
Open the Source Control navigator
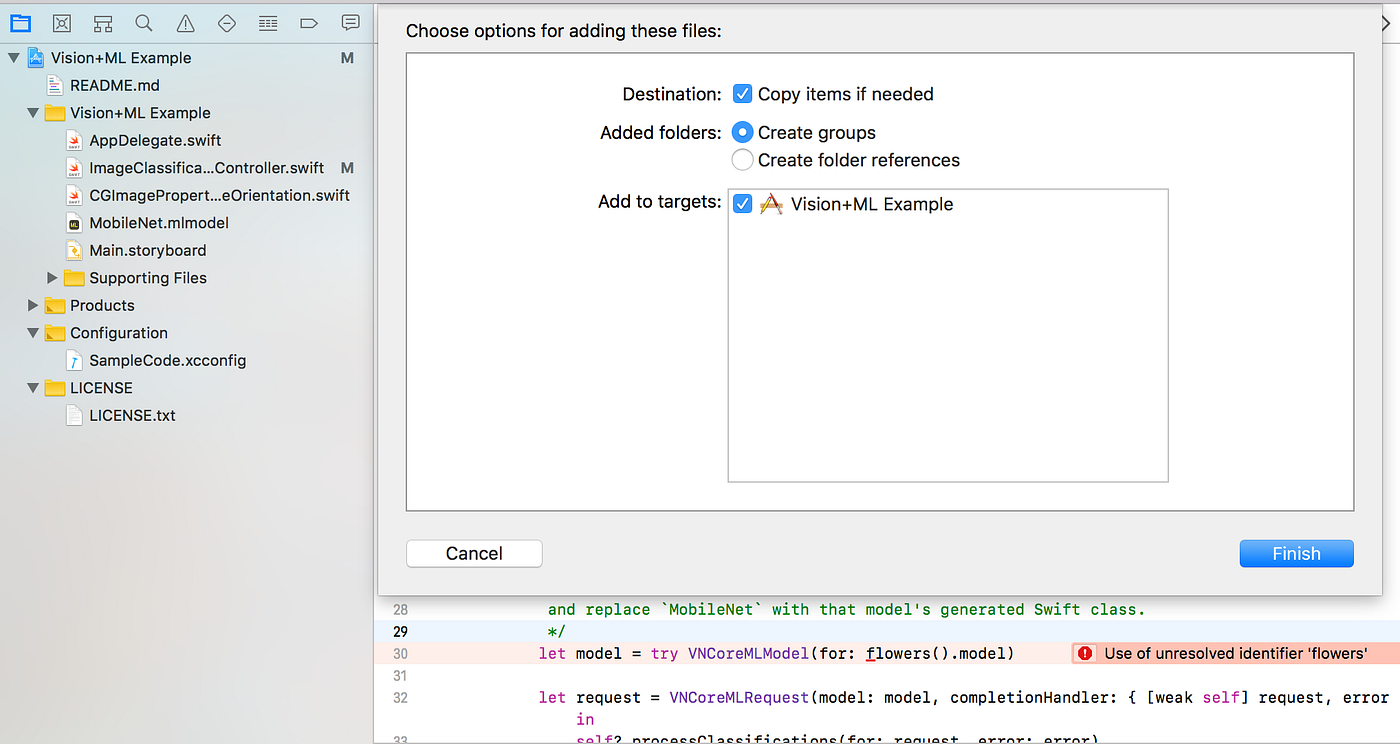[62, 23]
